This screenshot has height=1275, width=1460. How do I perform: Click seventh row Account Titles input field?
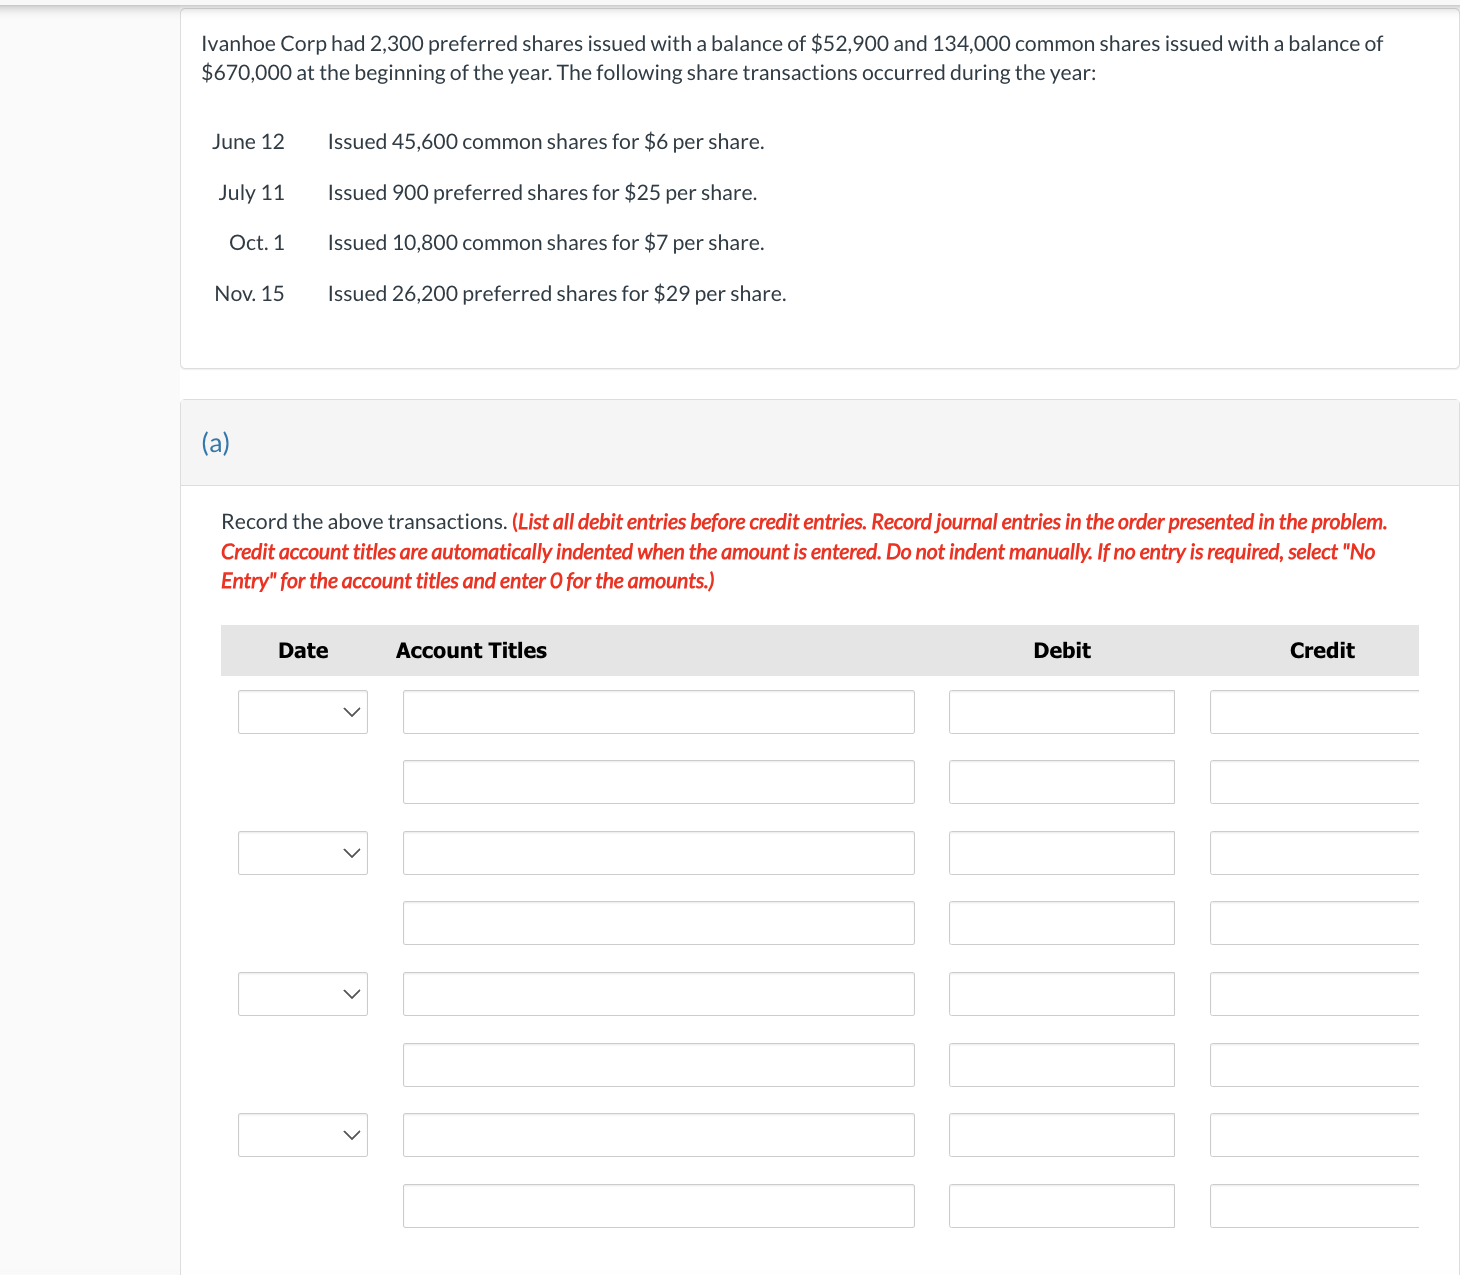pyautogui.click(x=659, y=1135)
